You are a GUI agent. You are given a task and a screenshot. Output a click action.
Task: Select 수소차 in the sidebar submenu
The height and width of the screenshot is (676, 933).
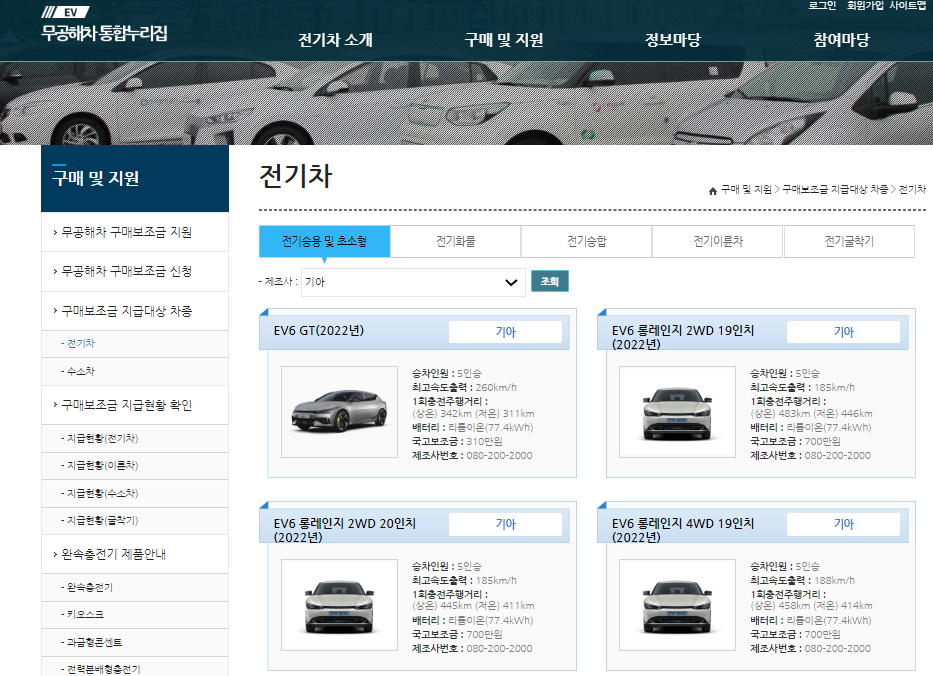coord(135,371)
